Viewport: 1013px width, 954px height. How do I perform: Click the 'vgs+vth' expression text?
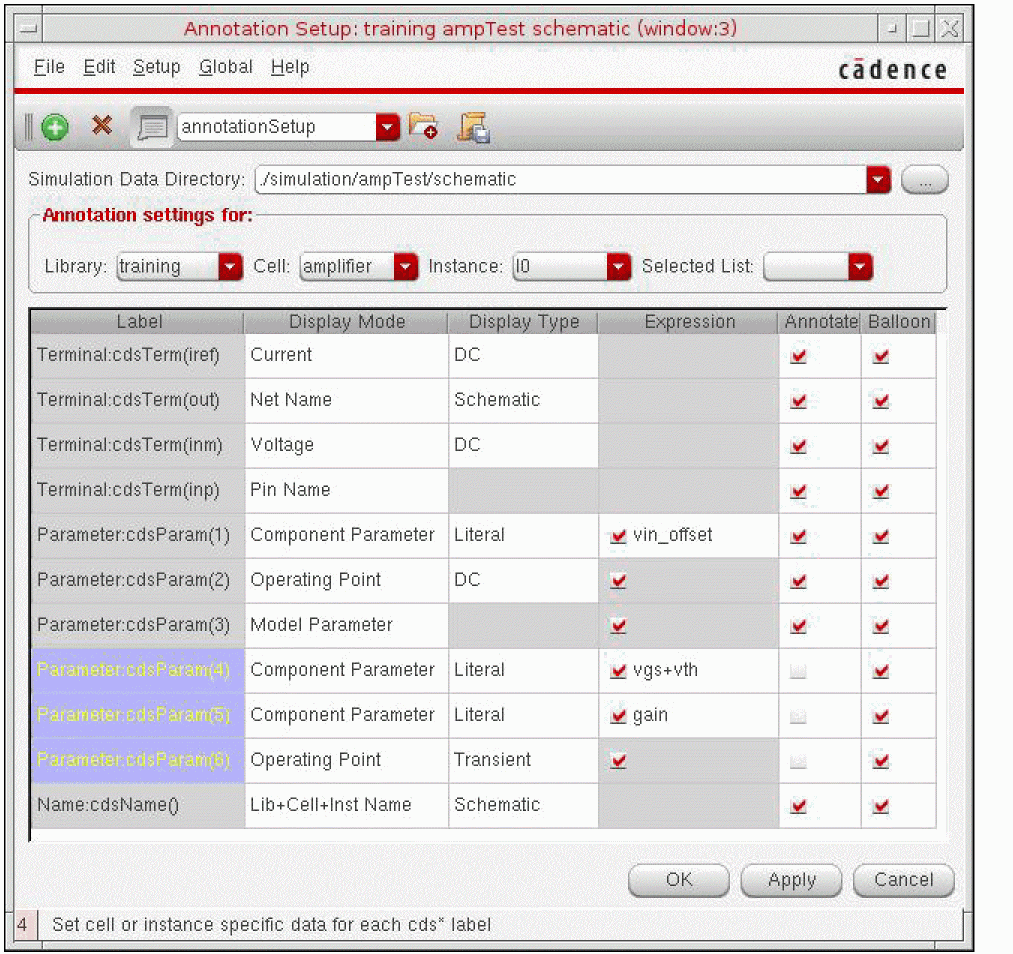[x=665, y=670]
